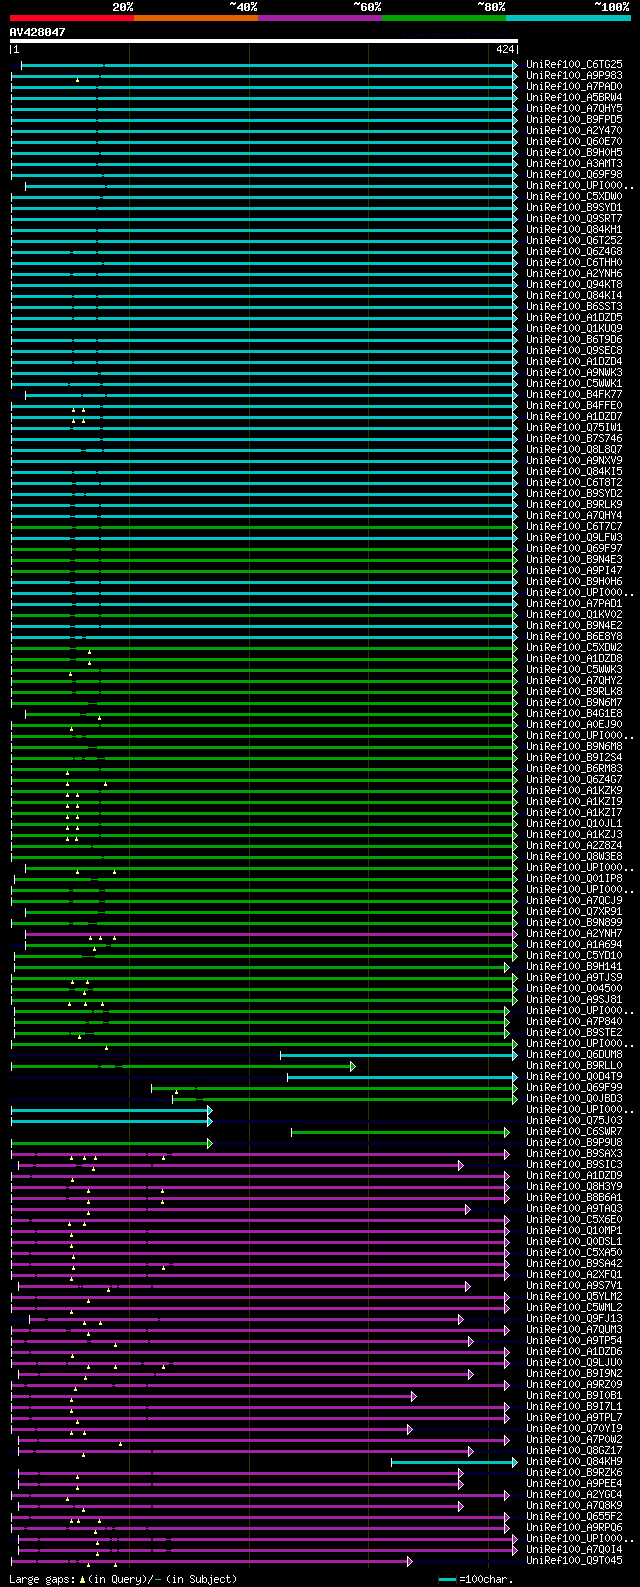This screenshot has width=640, height=1587.
Task: Select hit label UniRef100_Q9LJU0
Action: (x=574, y=1362)
